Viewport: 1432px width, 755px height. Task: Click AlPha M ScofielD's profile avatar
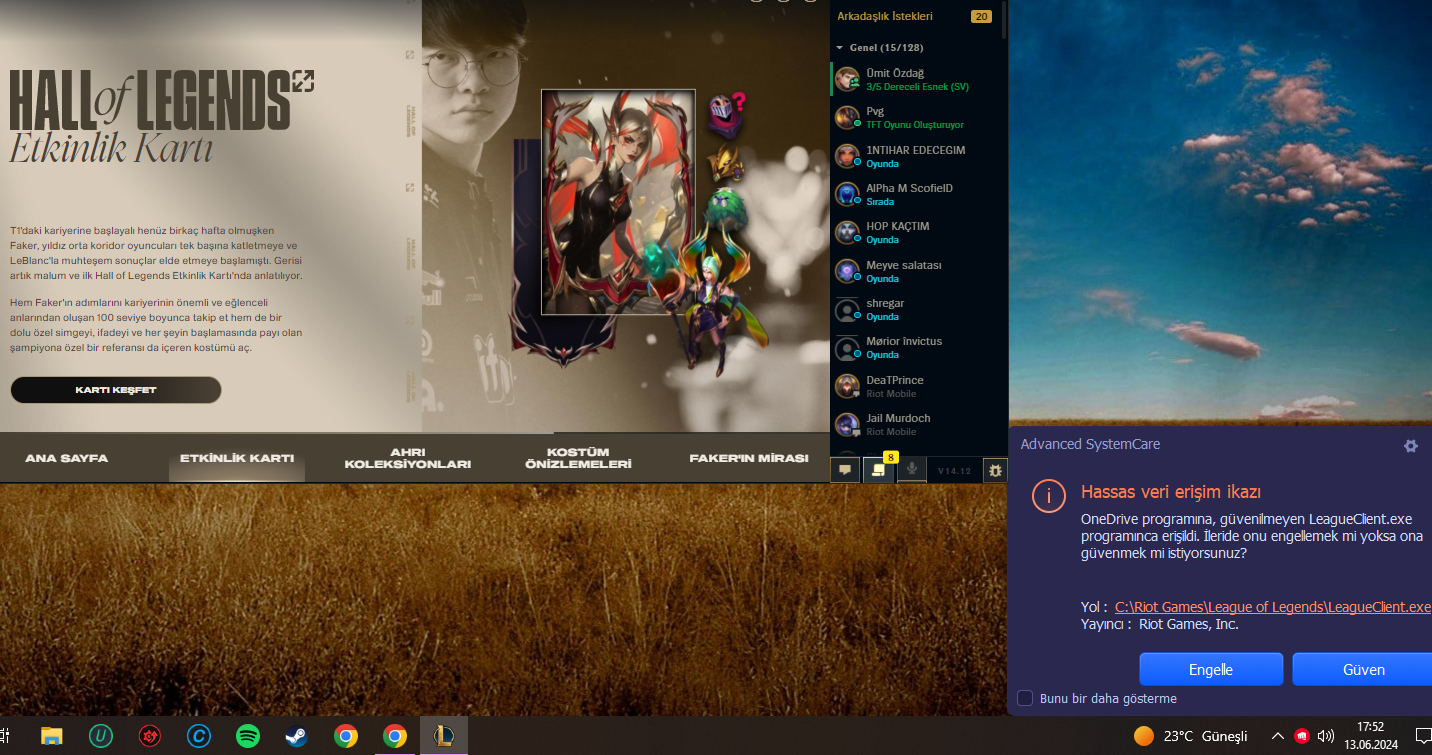[x=847, y=194]
